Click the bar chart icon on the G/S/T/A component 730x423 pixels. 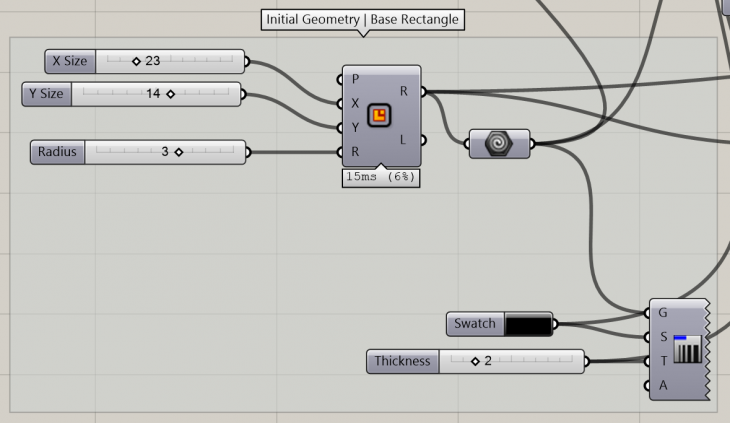point(687,349)
